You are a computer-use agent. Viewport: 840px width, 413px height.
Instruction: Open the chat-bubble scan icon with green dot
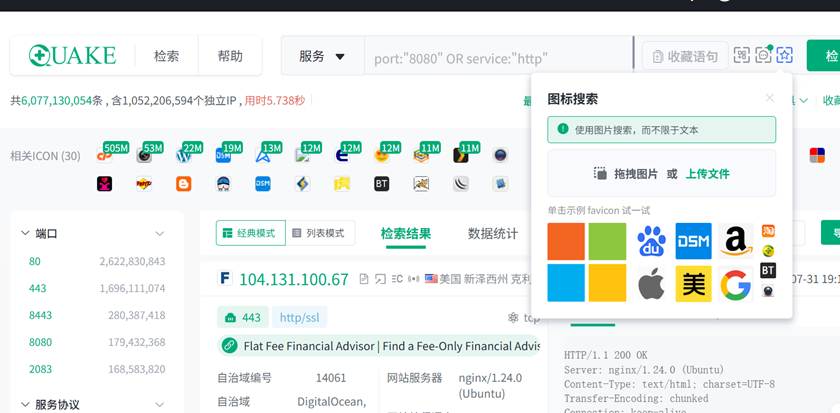(x=763, y=55)
